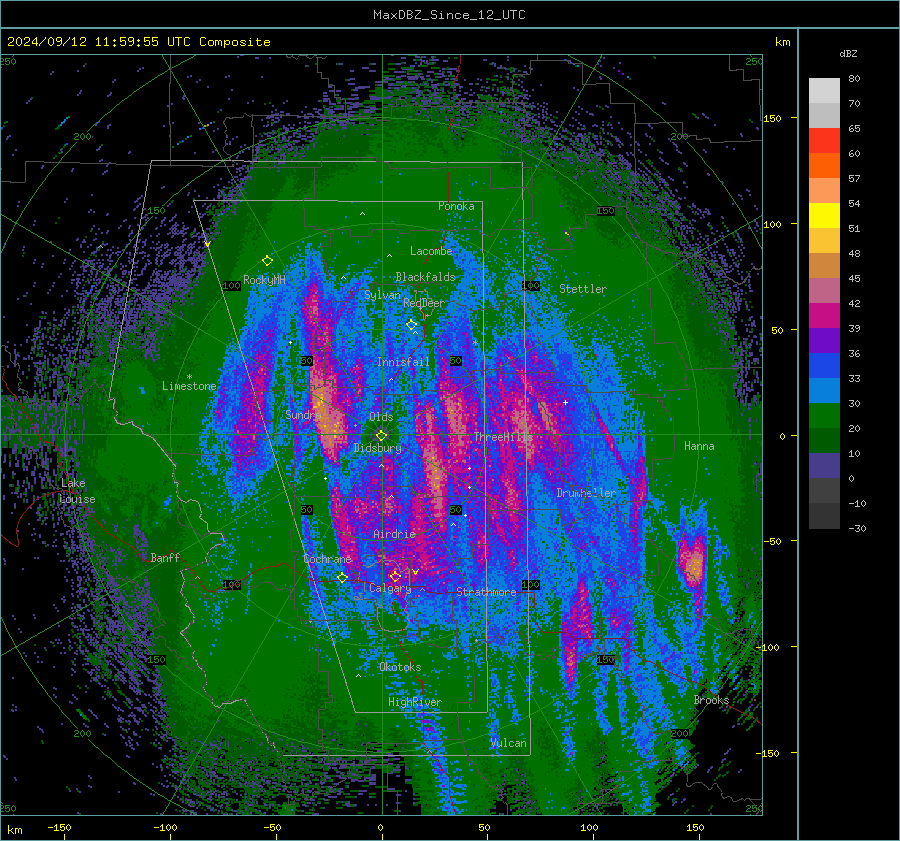Select the ThreeHills label

[x=503, y=437]
